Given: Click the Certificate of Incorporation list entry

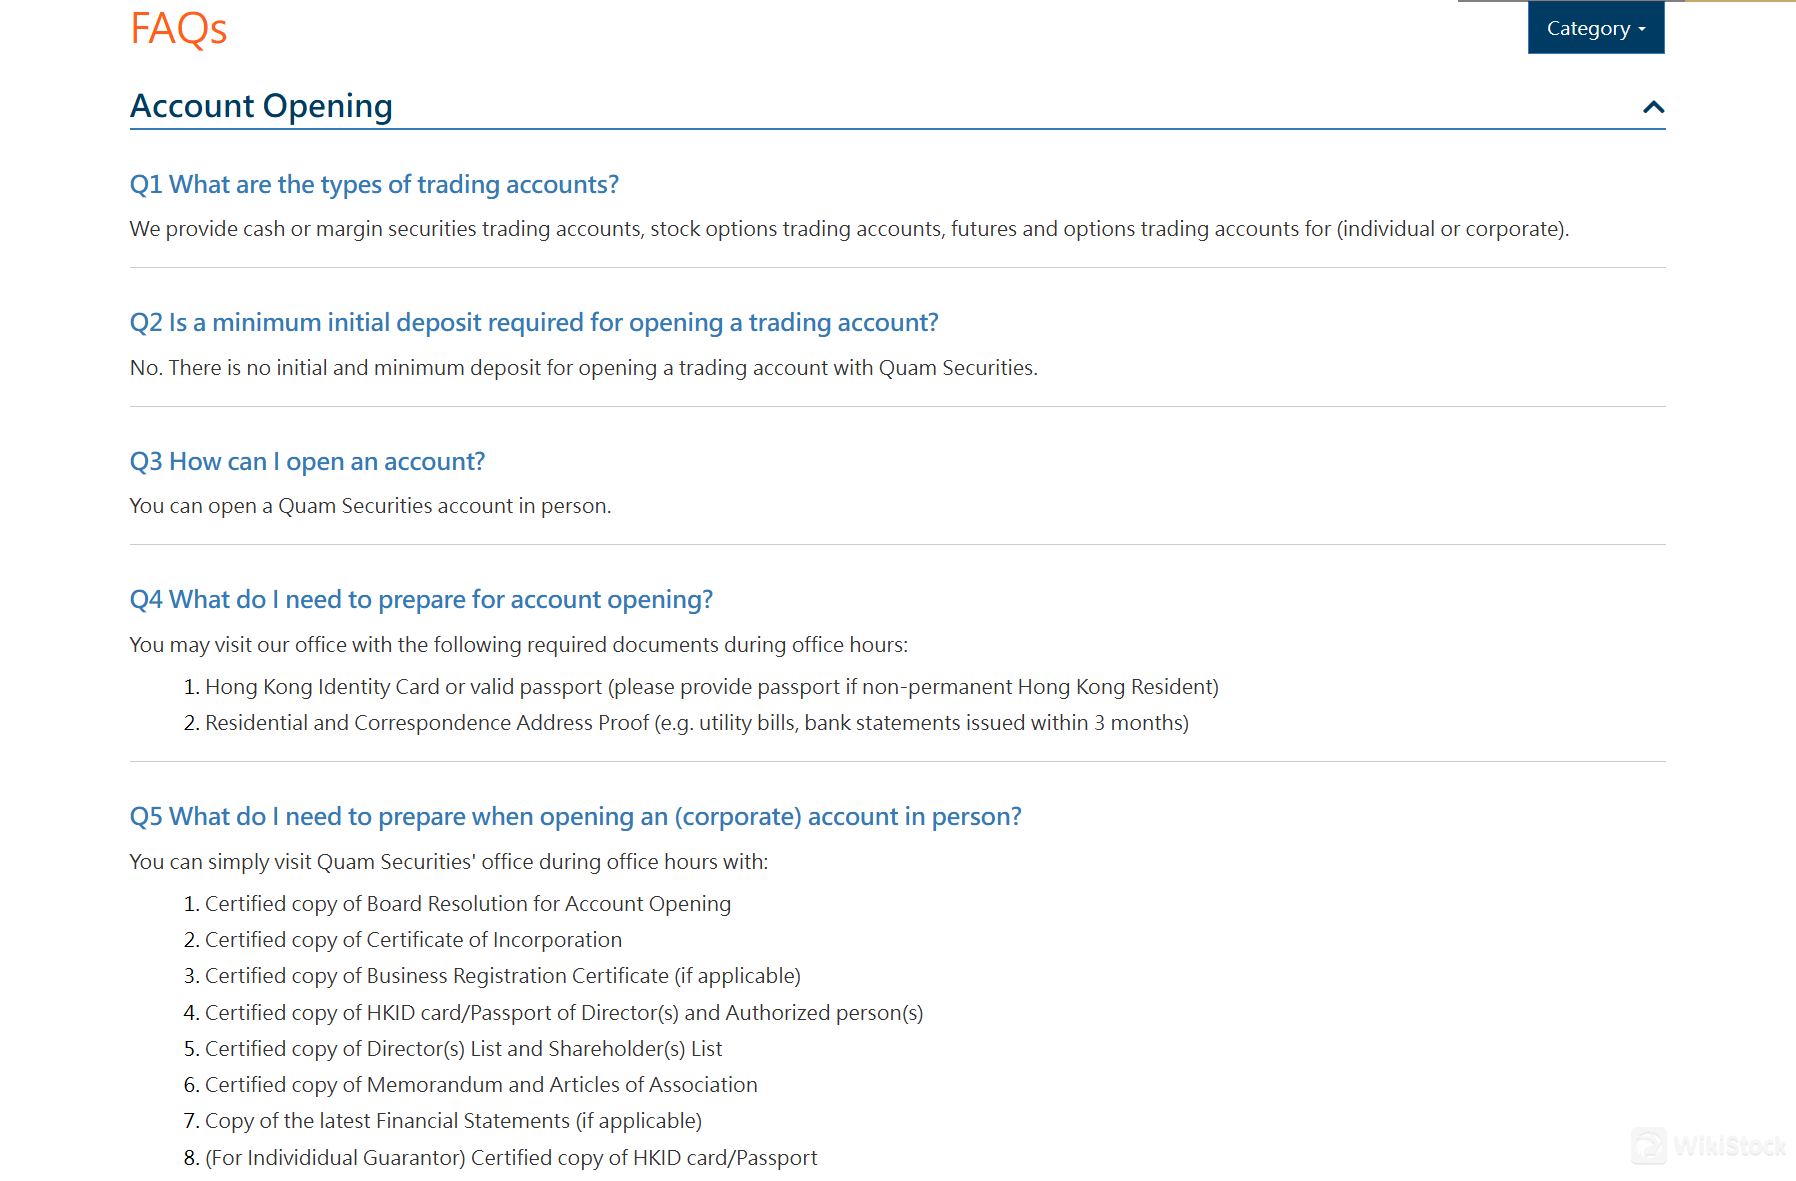Looking at the screenshot, I should [412, 939].
